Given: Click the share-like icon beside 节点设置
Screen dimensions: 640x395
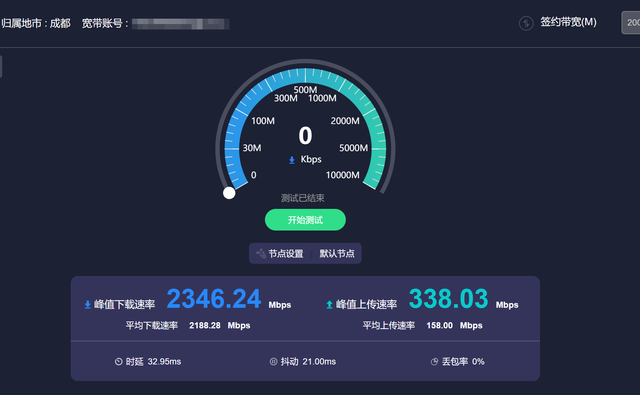Looking at the screenshot, I should pos(261,254).
